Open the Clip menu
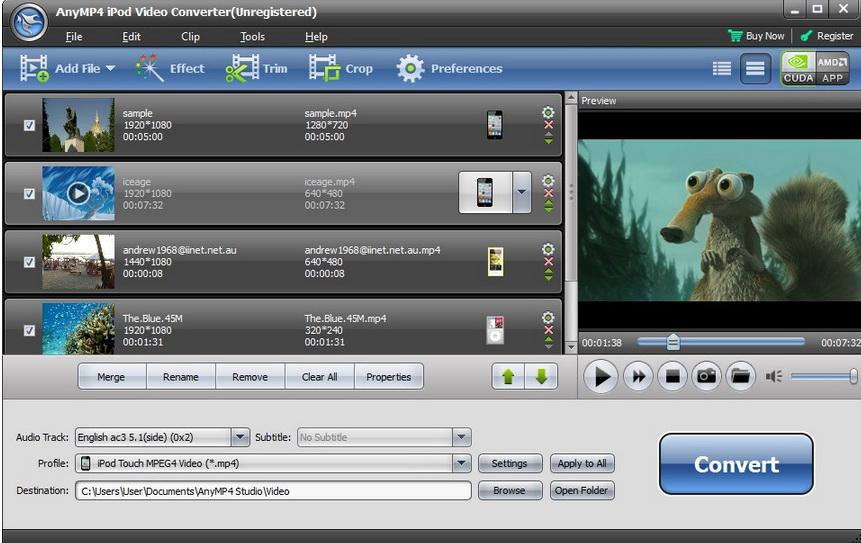Screen dimensions: 861x543 pos(190,37)
